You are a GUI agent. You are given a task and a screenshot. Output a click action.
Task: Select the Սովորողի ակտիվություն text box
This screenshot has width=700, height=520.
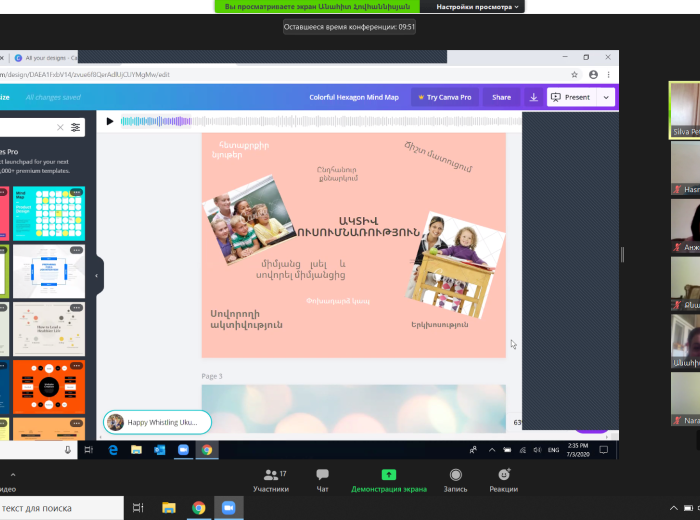click(x=246, y=319)
